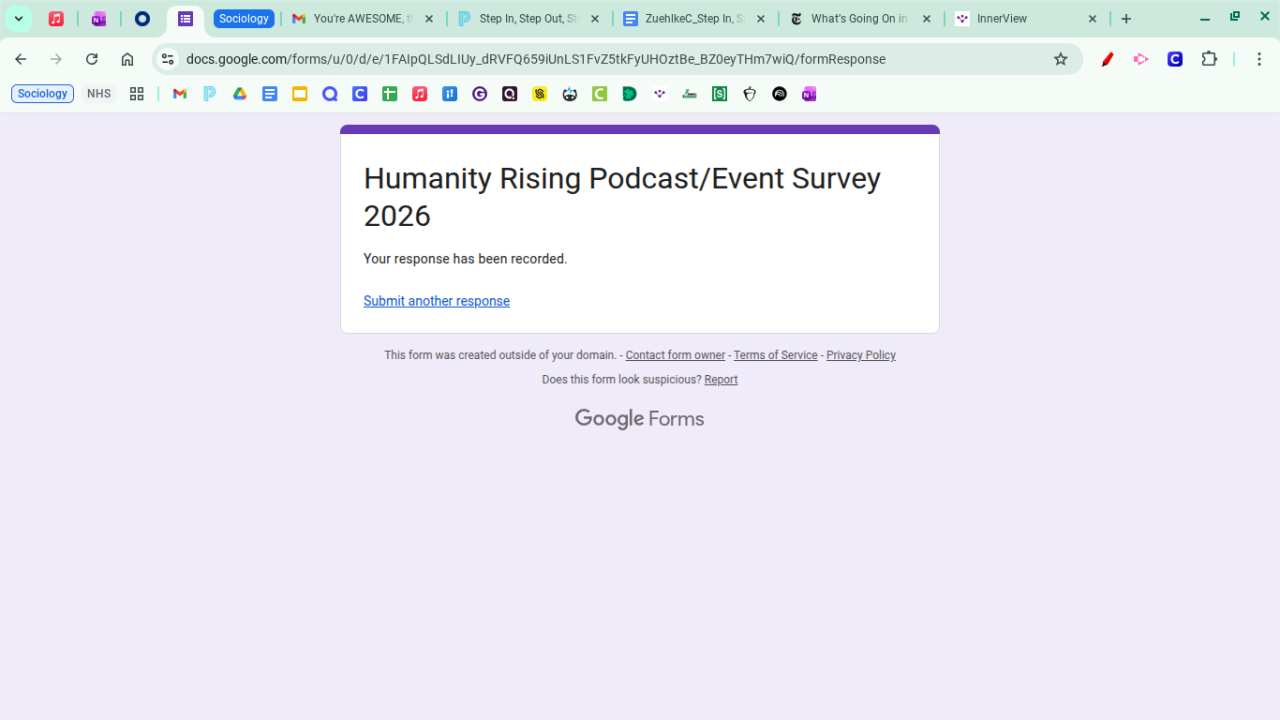Close the InnerView tab
The height and width of the screenshot is (720, 1280).
coord(1092,19)
